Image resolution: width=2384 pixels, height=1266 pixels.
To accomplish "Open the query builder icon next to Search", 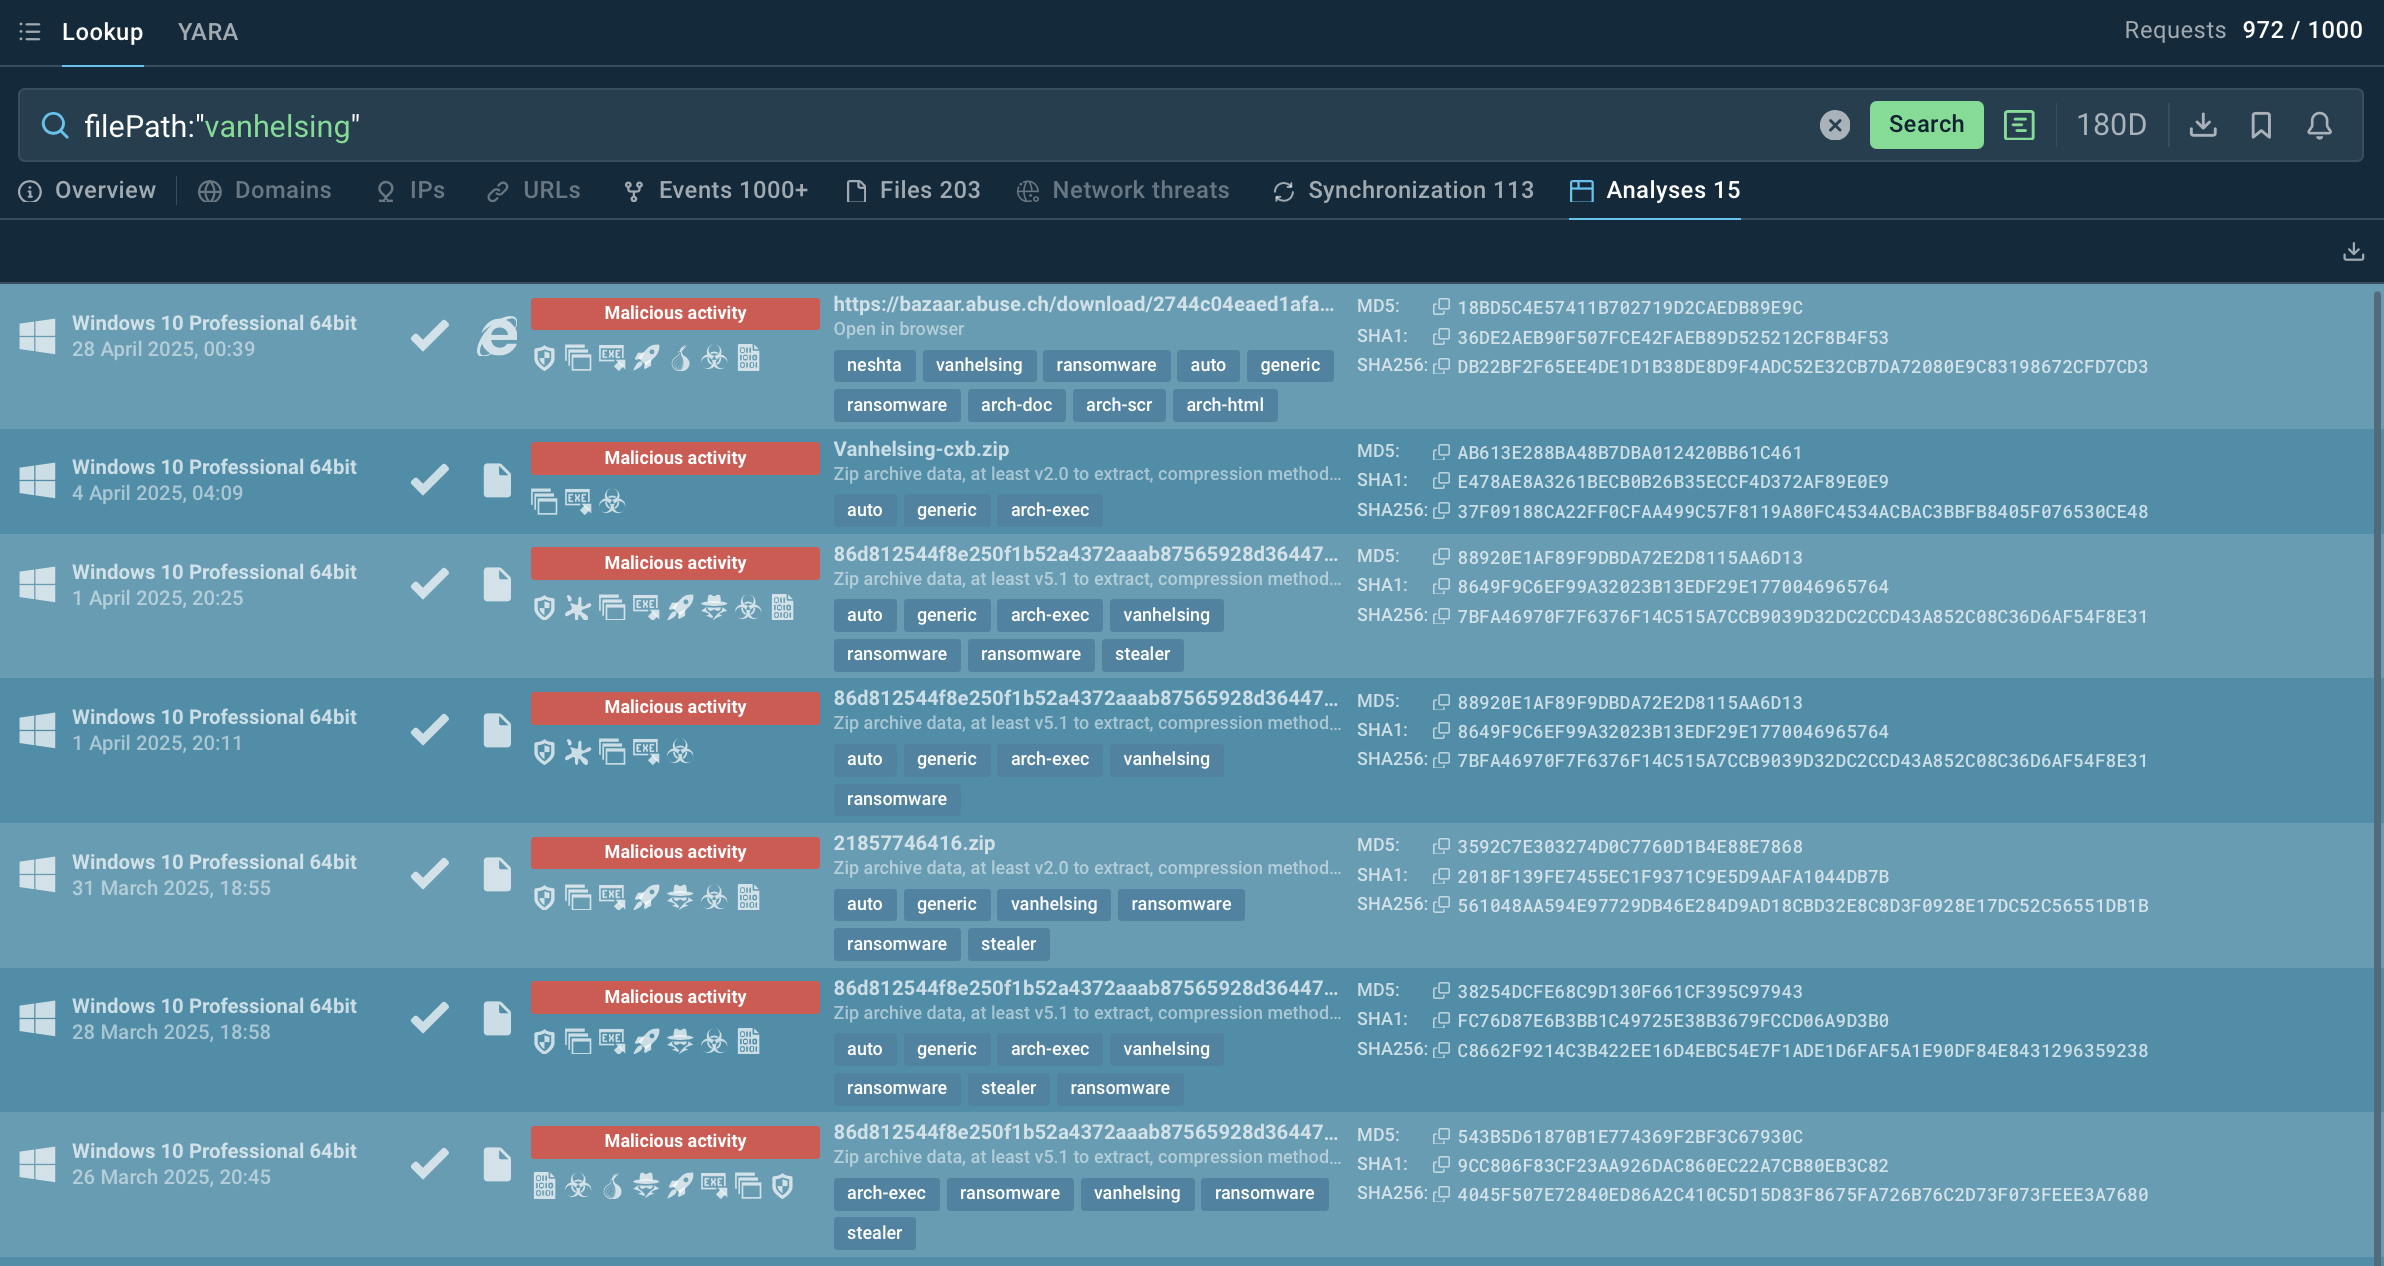I will [2019, 125].
